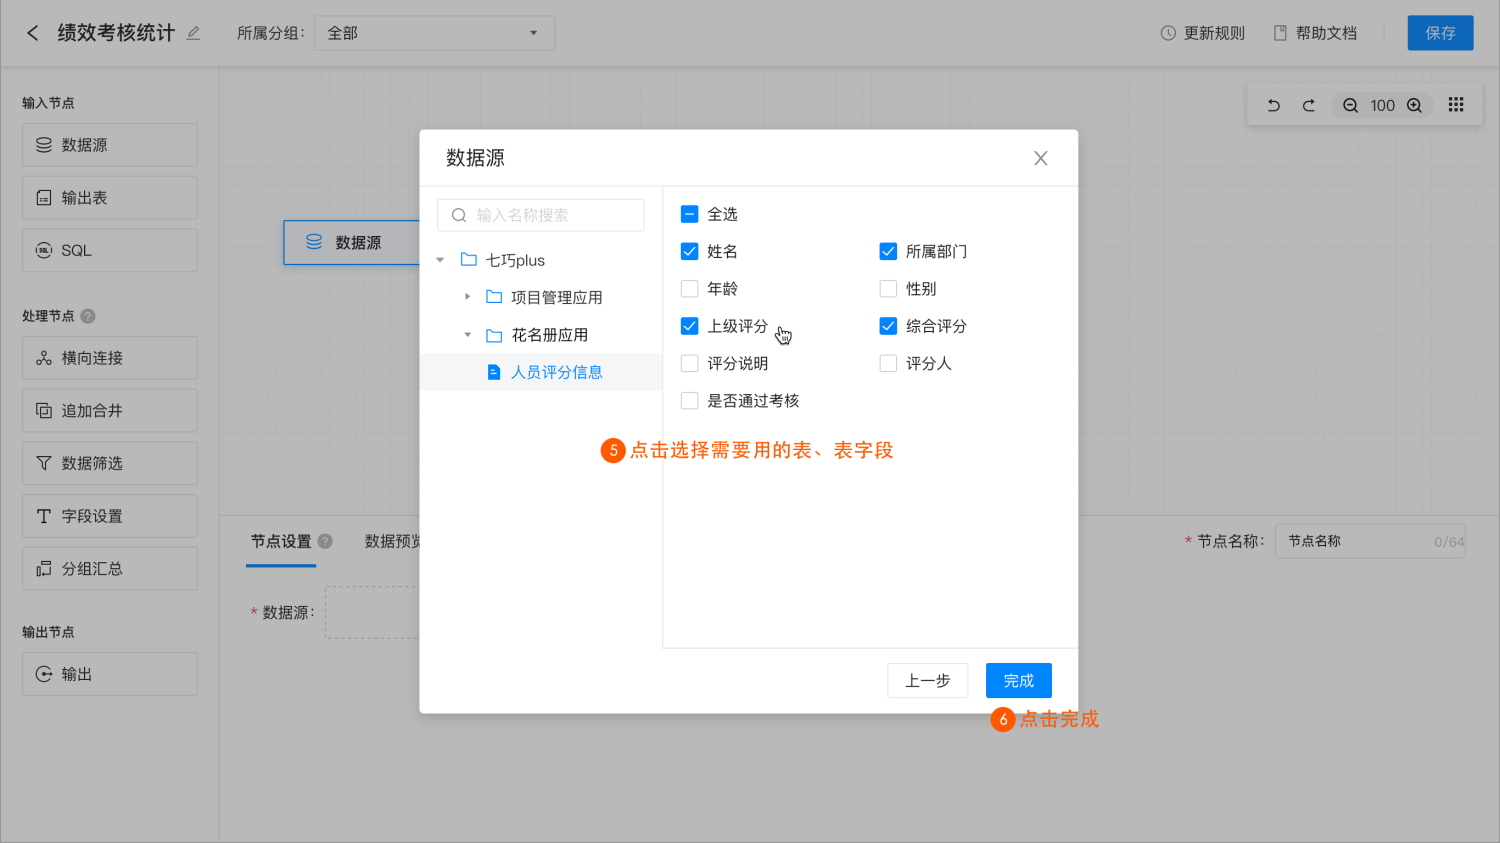Select the 输出表 node

110,198
